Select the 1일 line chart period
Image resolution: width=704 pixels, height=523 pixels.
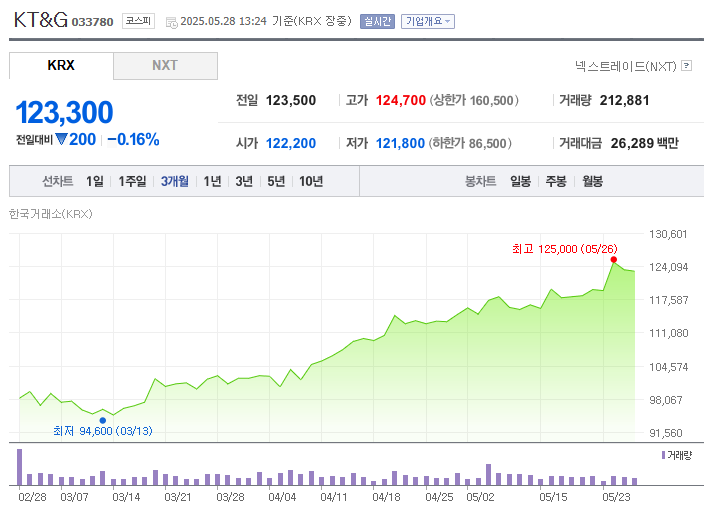95,181
